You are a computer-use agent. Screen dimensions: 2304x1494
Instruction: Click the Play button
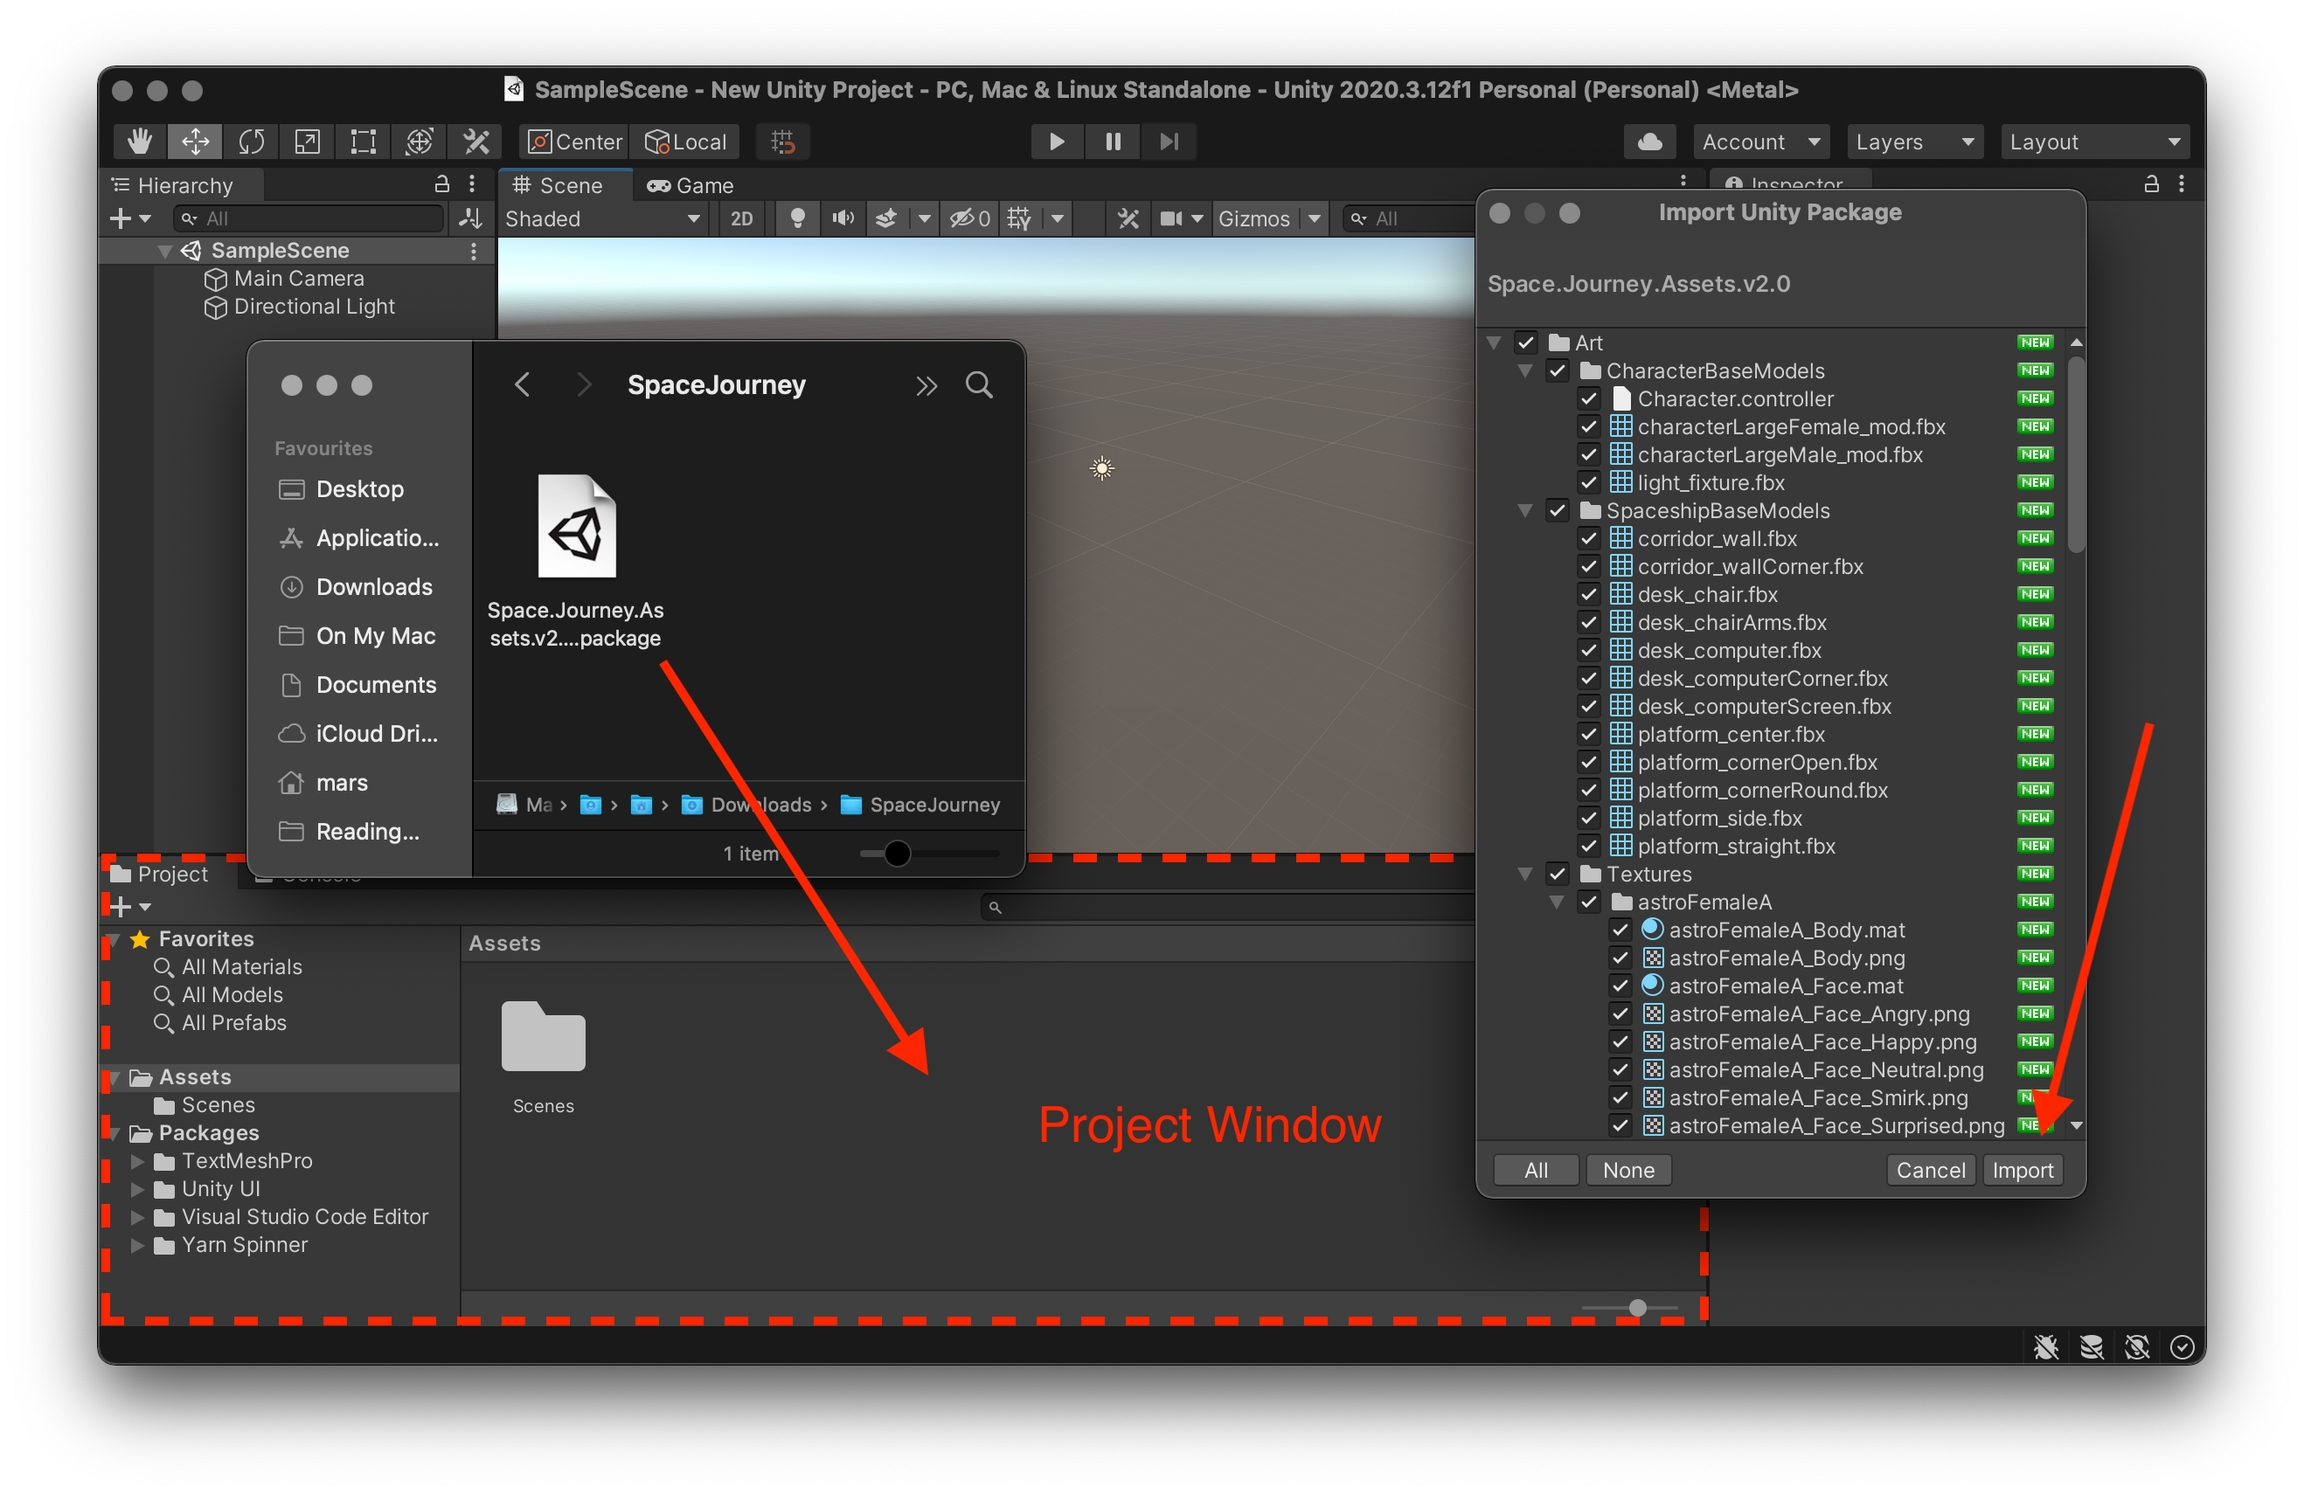click(x=1056, y=141)
